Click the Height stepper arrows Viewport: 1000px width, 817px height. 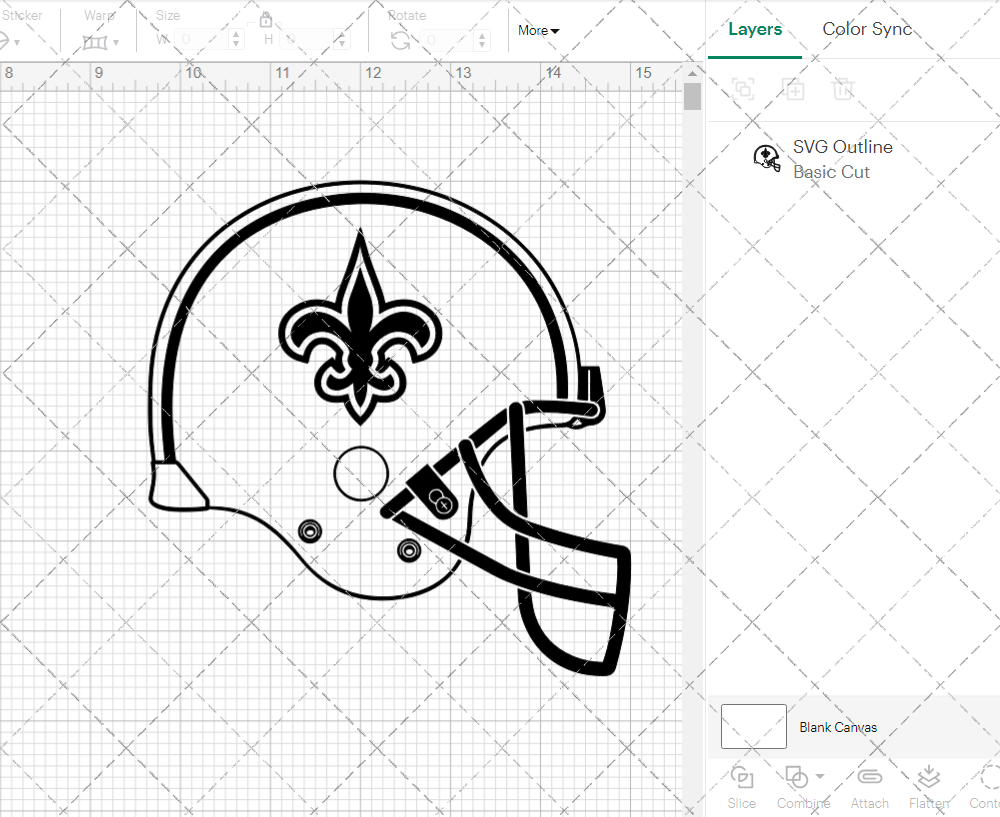coord(342,40)
